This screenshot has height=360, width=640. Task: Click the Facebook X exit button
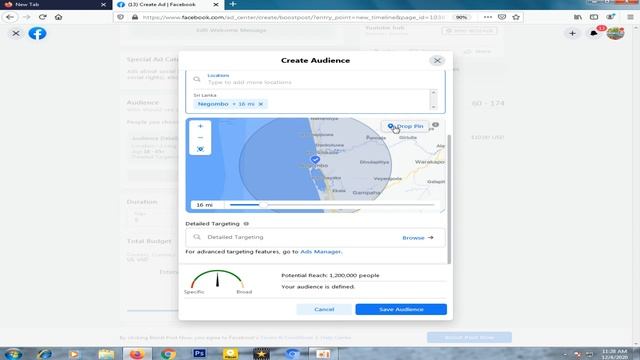point(16,33)
